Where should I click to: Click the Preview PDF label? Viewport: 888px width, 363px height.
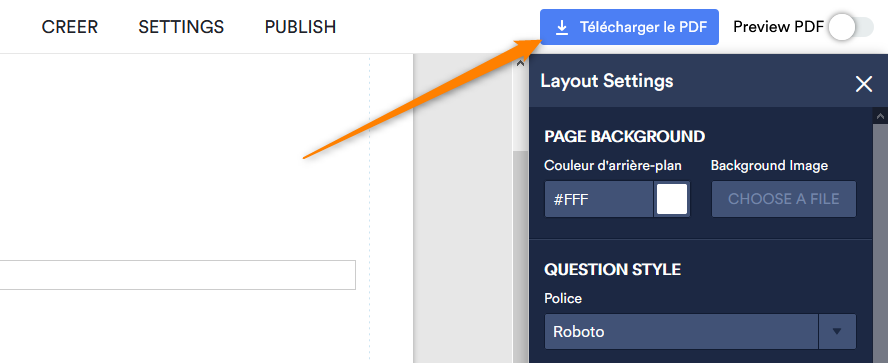[x=778, y=27]
